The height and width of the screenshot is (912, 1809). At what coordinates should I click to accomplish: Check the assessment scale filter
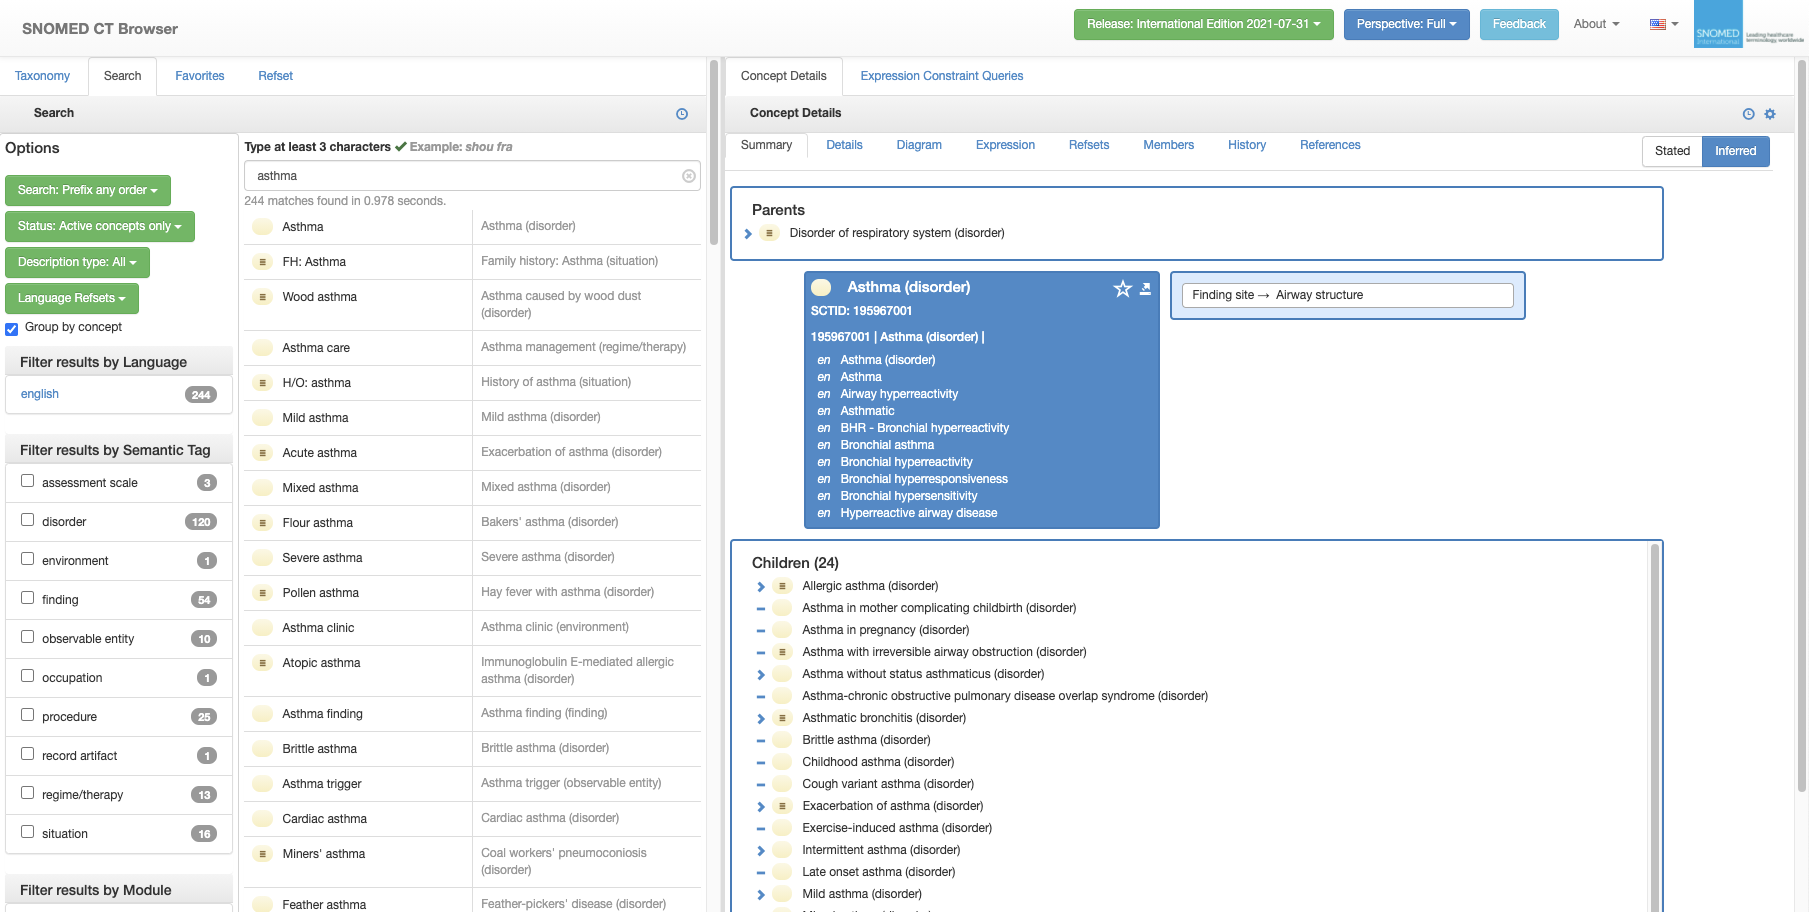28,481
